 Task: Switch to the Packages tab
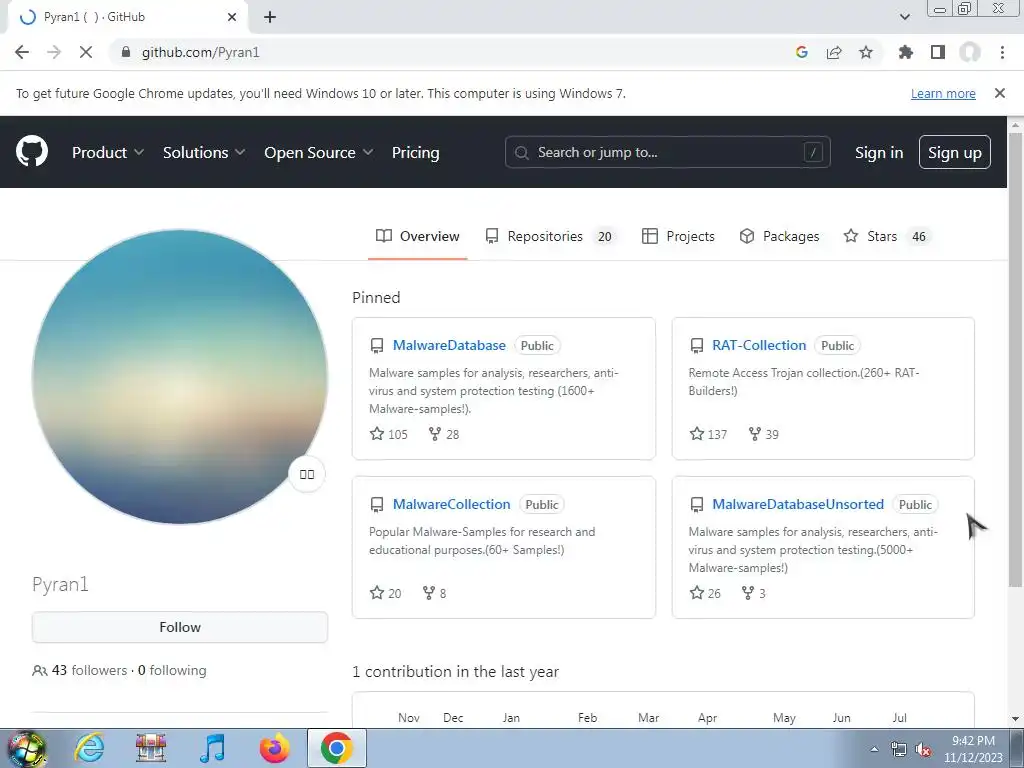pyautogui.click(x=779, y=236)
